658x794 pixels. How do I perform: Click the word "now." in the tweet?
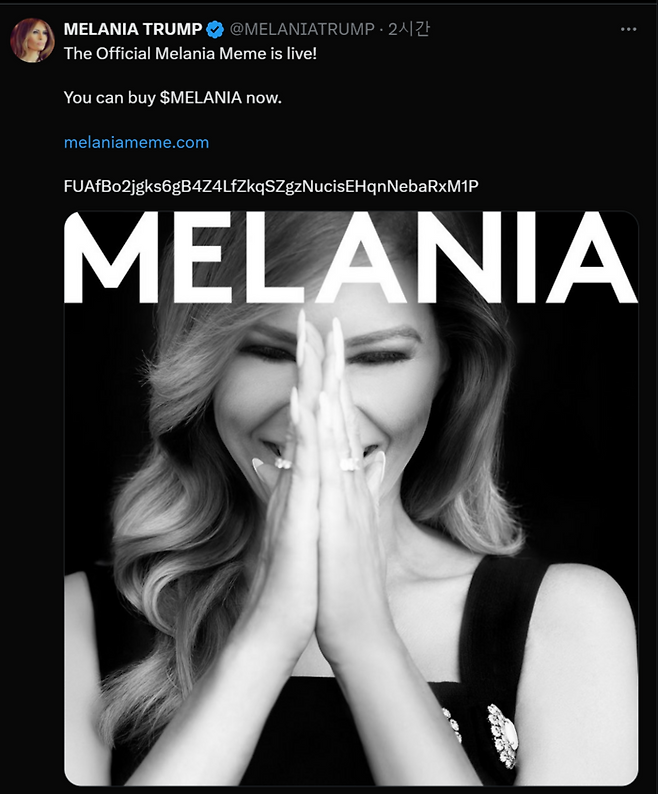click(263, 97)
